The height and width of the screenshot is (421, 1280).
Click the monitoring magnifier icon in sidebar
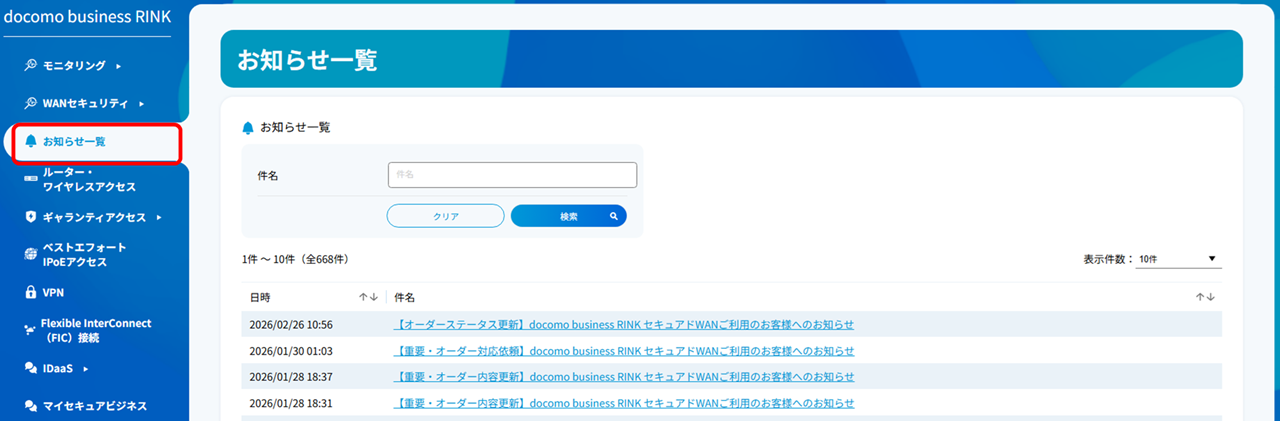click(31, 66)
